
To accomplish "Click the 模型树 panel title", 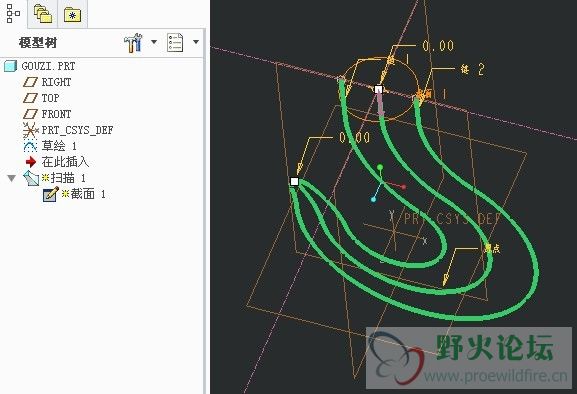I will tap(38, 43).
